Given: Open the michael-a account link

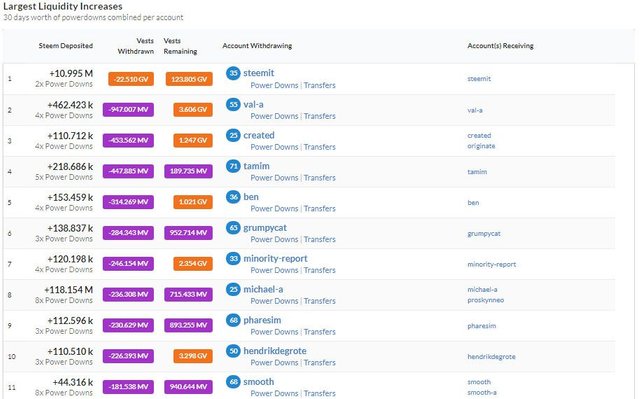Looking at the screenshot, I should [263, 289].
